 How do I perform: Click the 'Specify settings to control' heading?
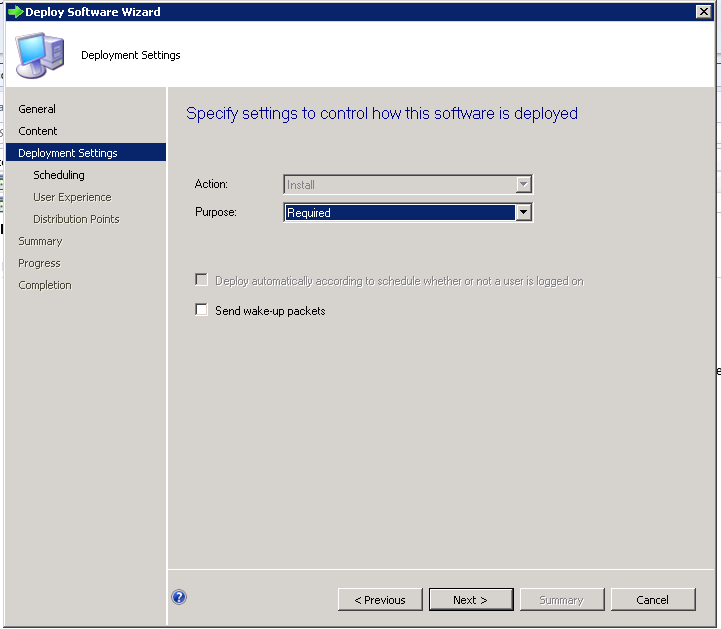pos(382,114)
